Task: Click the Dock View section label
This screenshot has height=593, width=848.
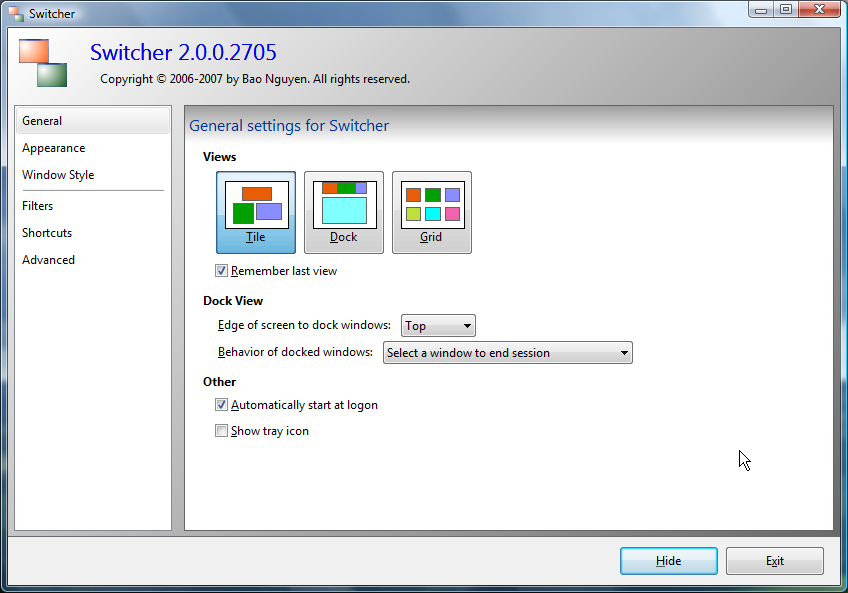Action: [233, 301]
